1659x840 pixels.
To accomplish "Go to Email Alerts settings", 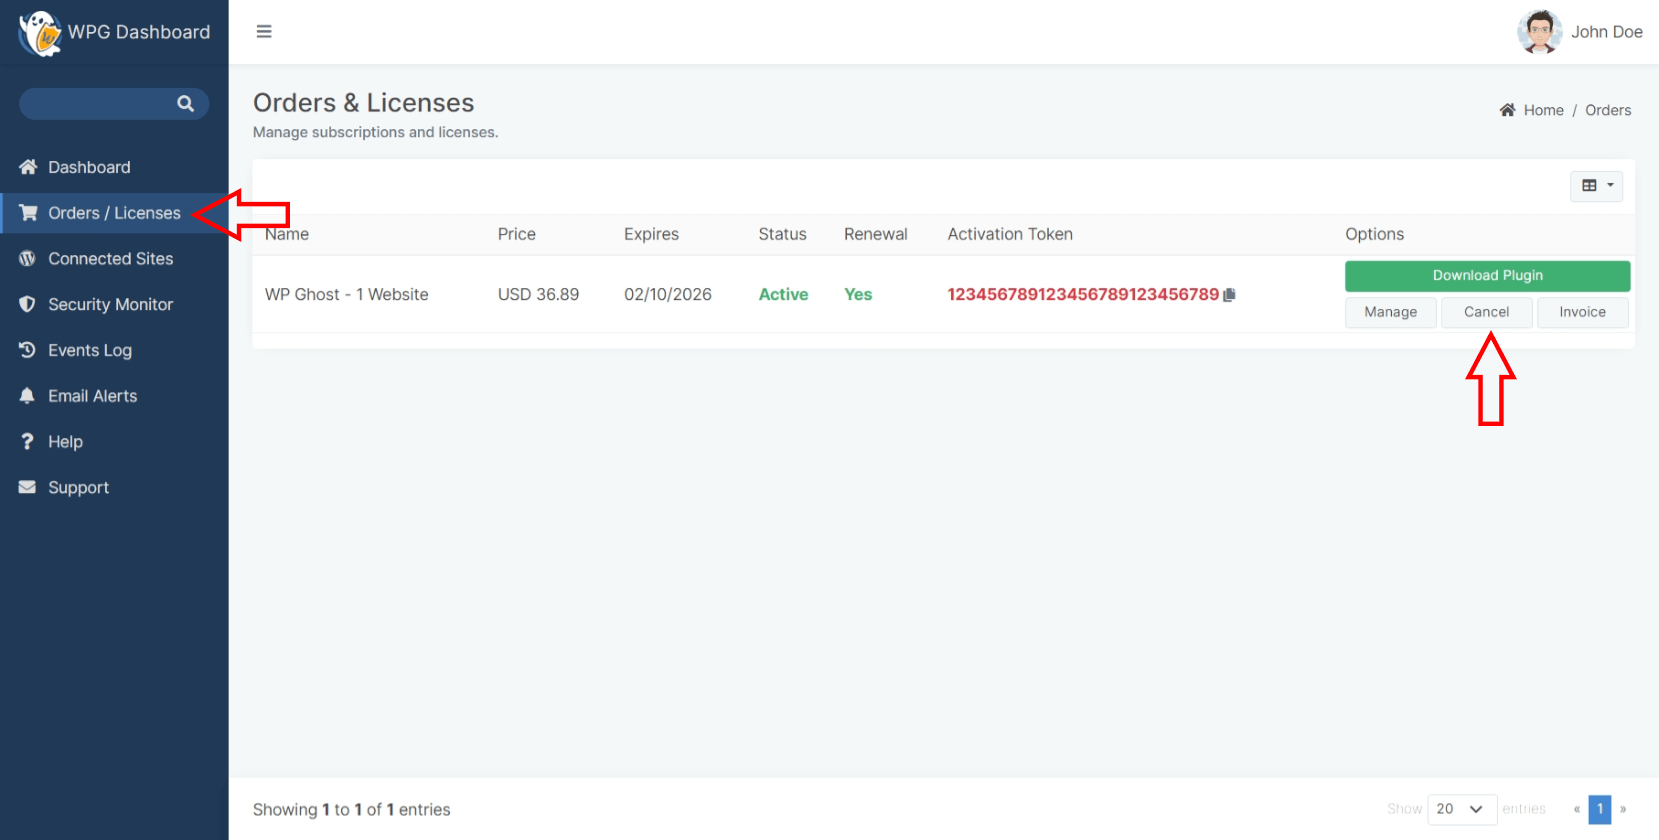I will (x=92, y=396).
